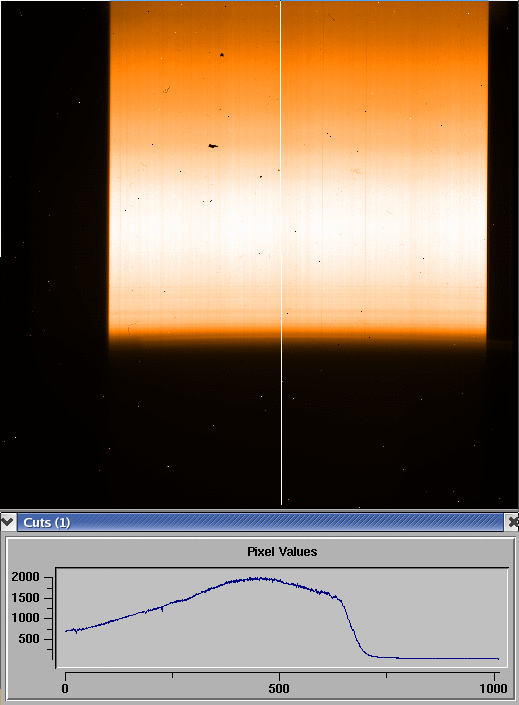
Task: Click the 1500 label on the y-axis
Action: coord(26,598)
